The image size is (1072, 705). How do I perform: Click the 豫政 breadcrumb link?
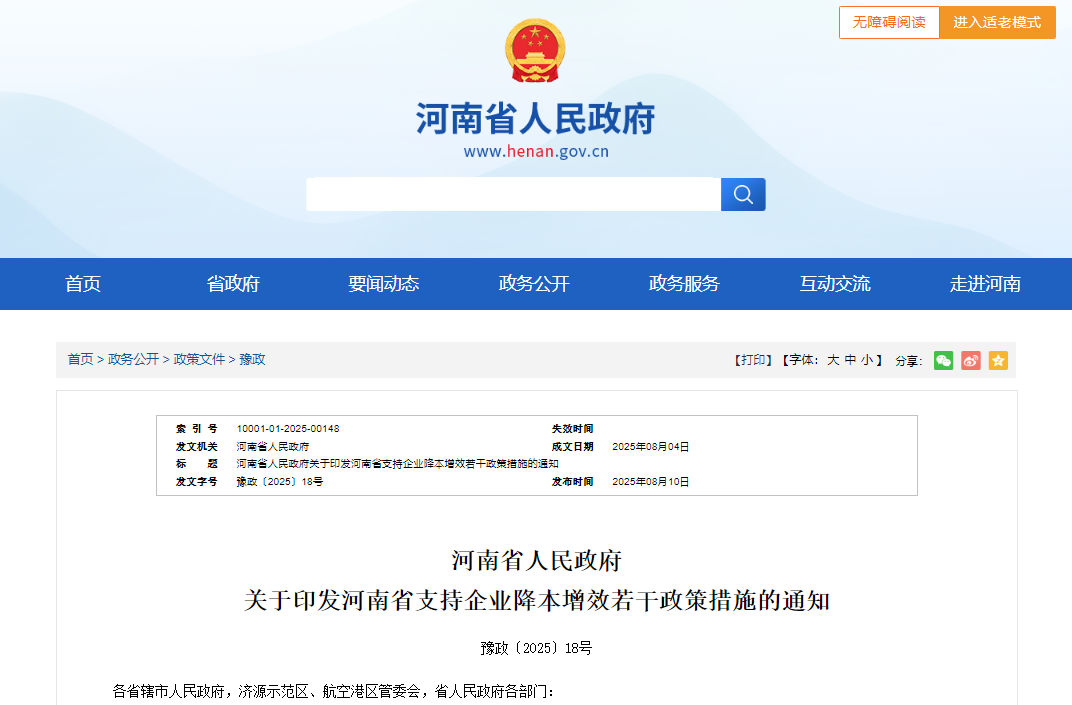tap(252, 359)
